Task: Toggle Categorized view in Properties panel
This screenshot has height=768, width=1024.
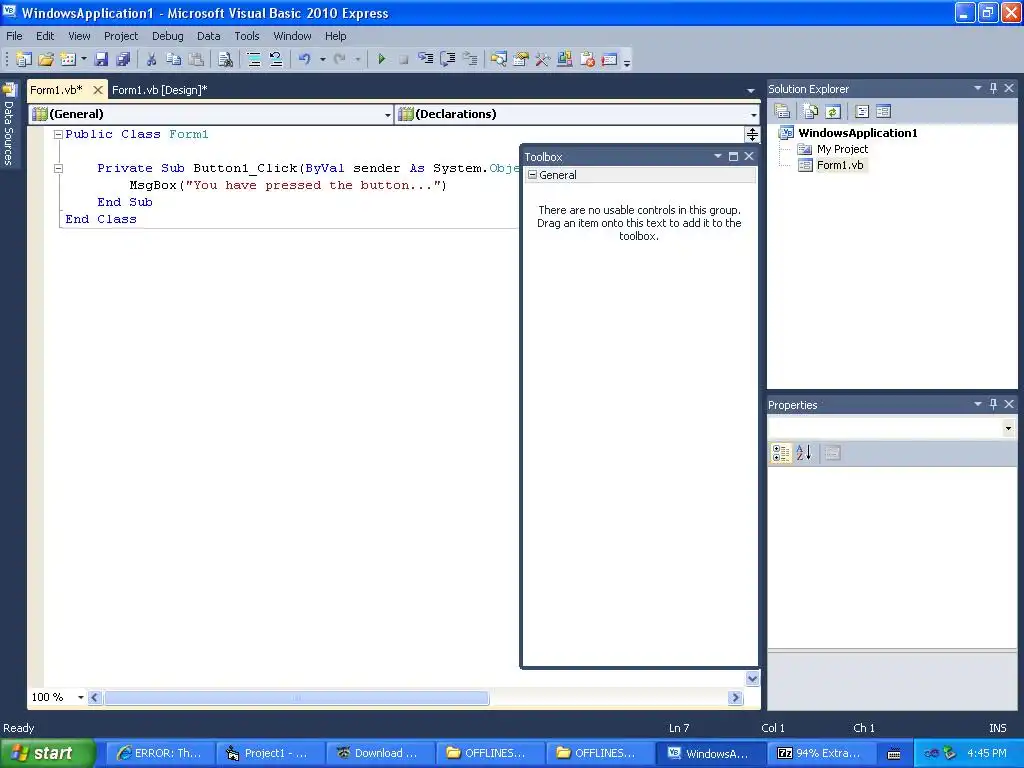Action: (782, 453)
